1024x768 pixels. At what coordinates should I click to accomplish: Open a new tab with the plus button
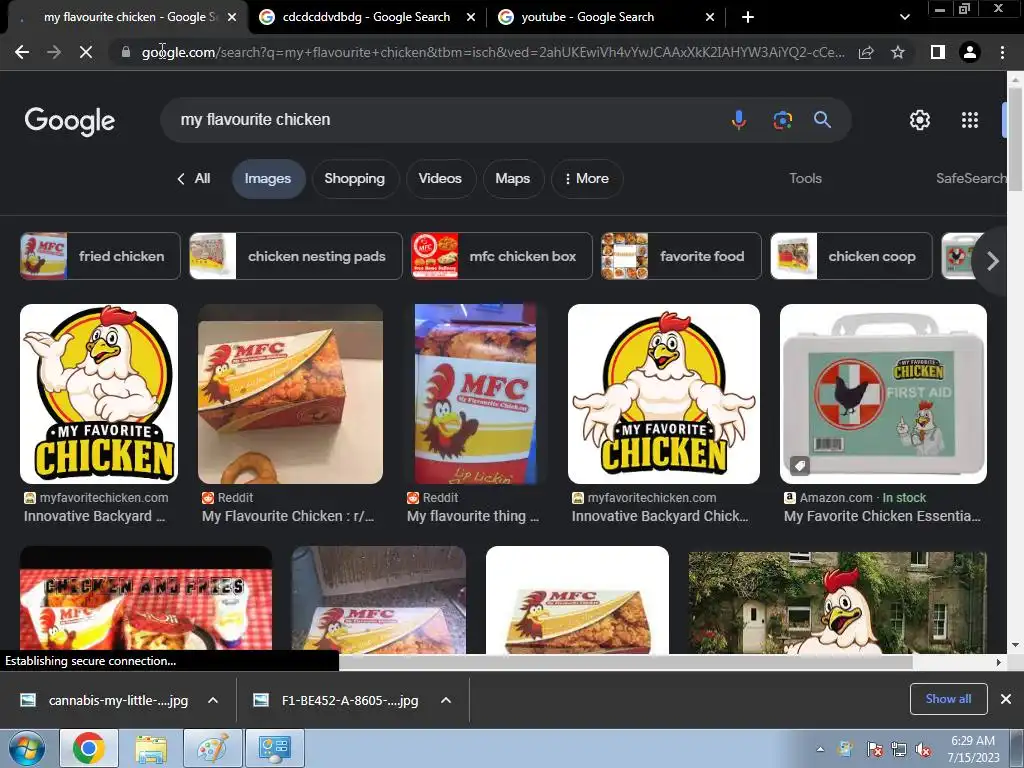[748, 17]
